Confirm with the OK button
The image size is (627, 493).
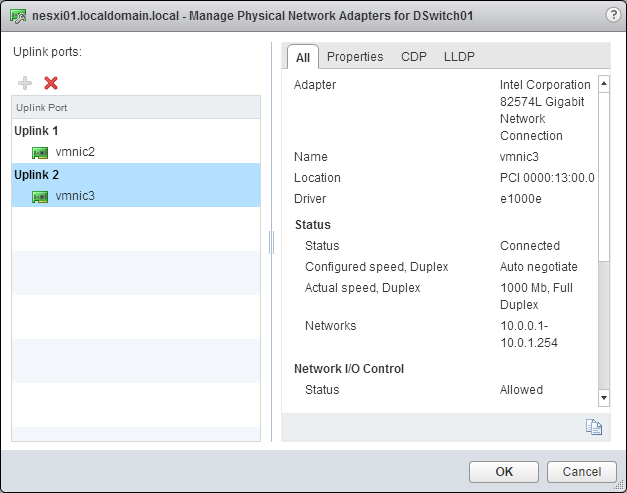click(x=504, y=472)
